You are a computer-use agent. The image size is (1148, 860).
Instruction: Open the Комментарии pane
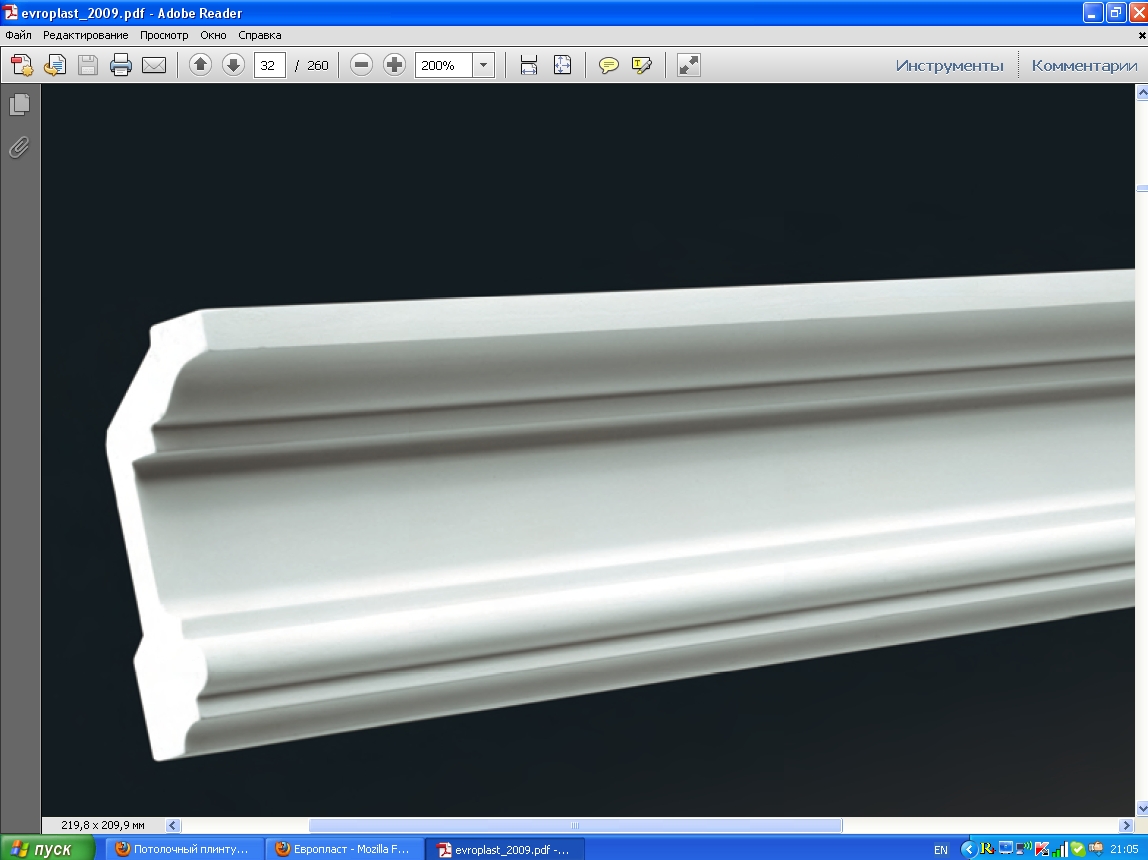(1084, 65)
